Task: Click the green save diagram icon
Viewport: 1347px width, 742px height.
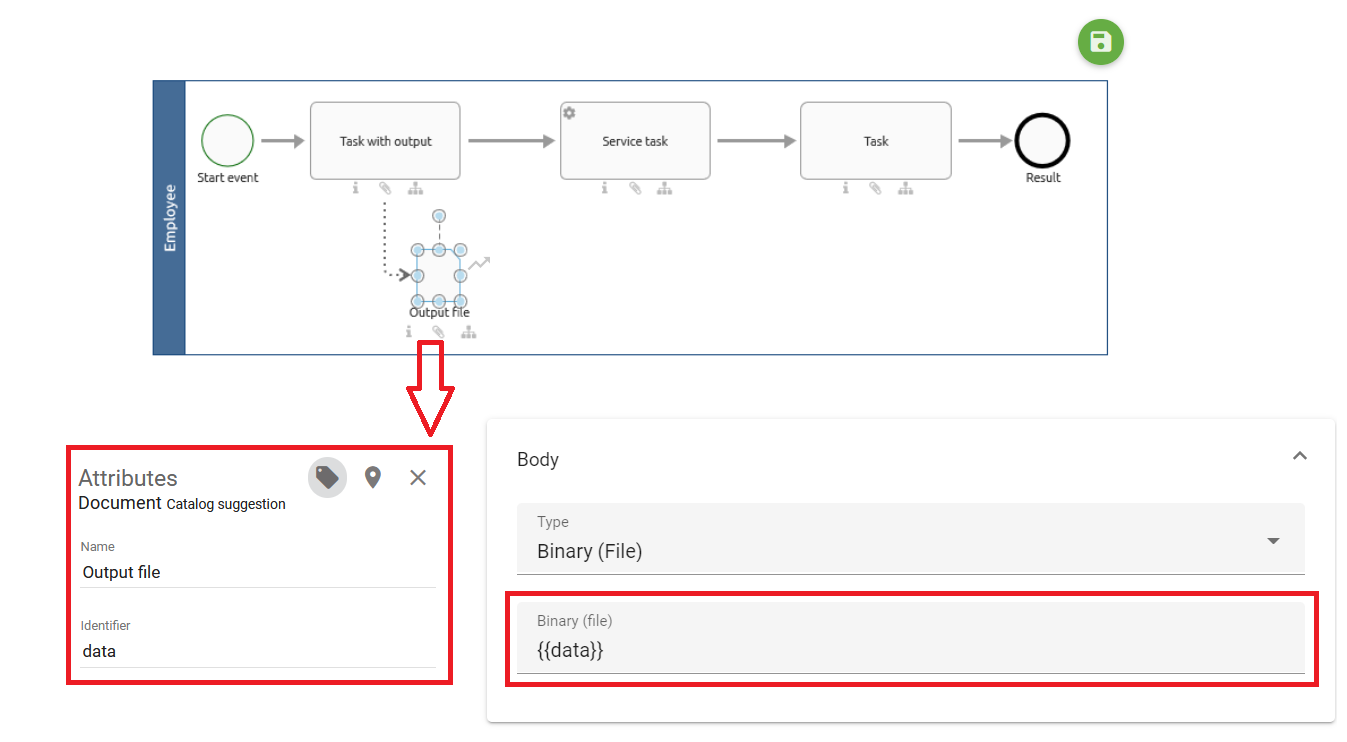Action: coord(1100,42)
